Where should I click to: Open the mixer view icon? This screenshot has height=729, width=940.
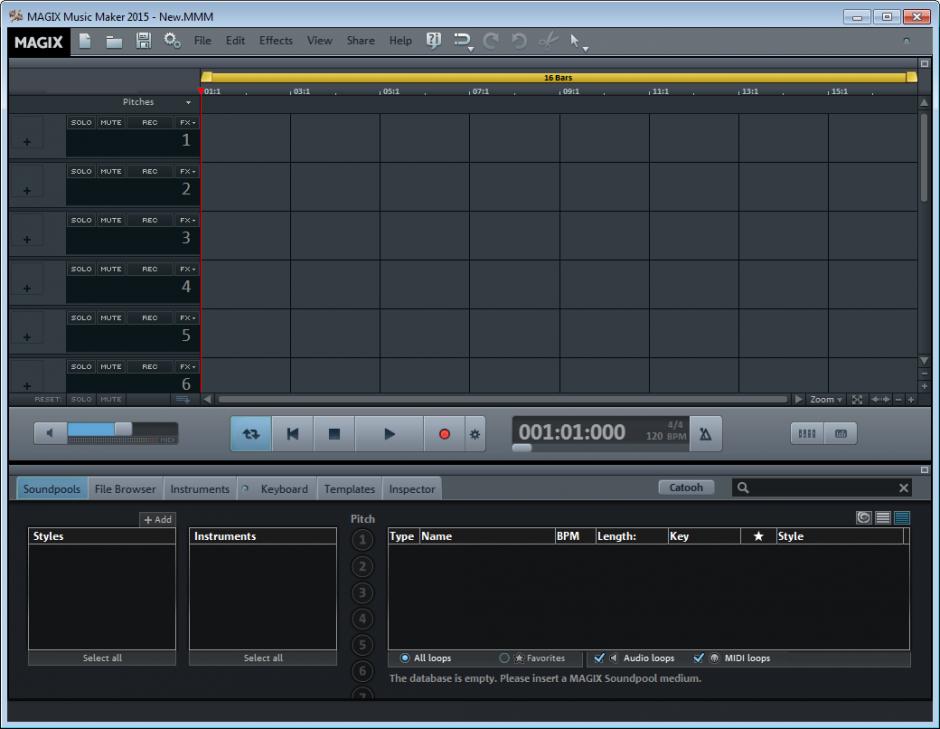(807, 433)
